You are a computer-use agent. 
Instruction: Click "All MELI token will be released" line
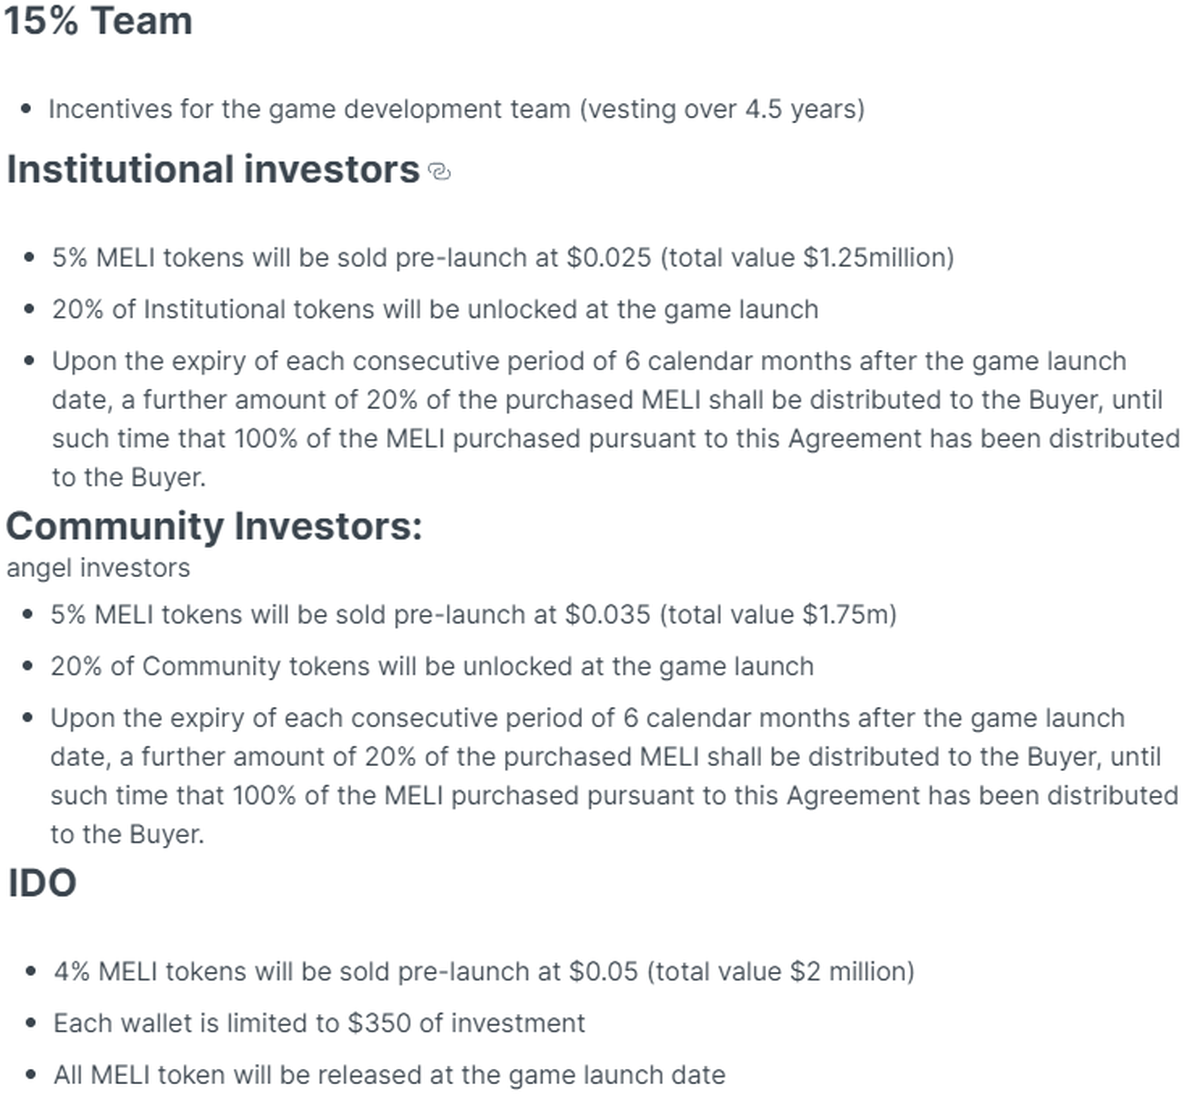(x=389, y=1075)
